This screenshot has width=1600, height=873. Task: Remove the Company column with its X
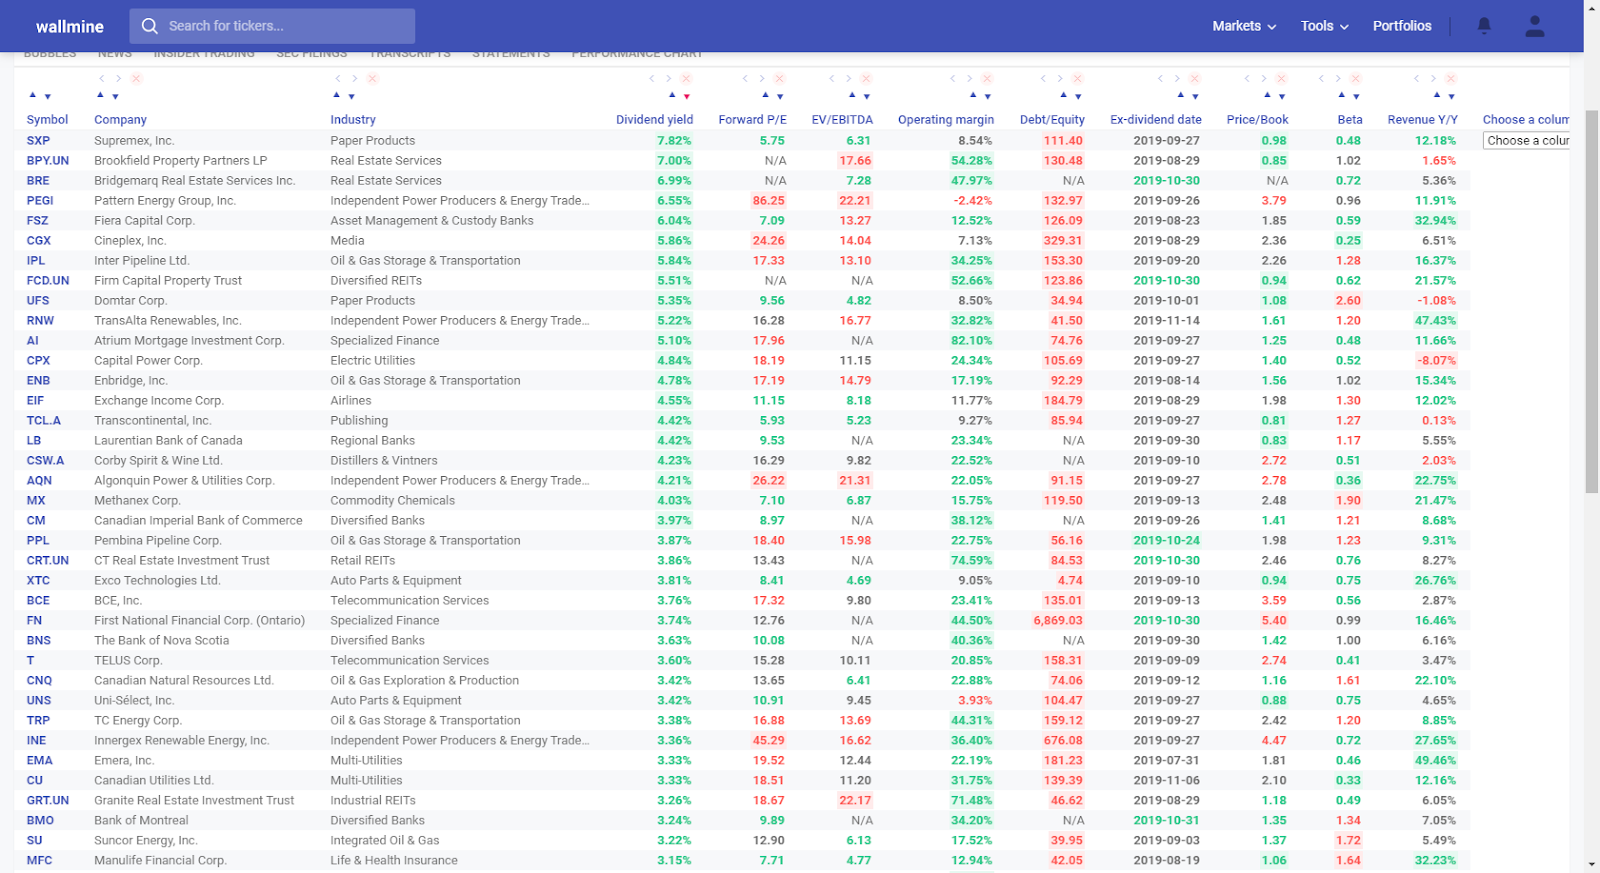click(136, 78)
